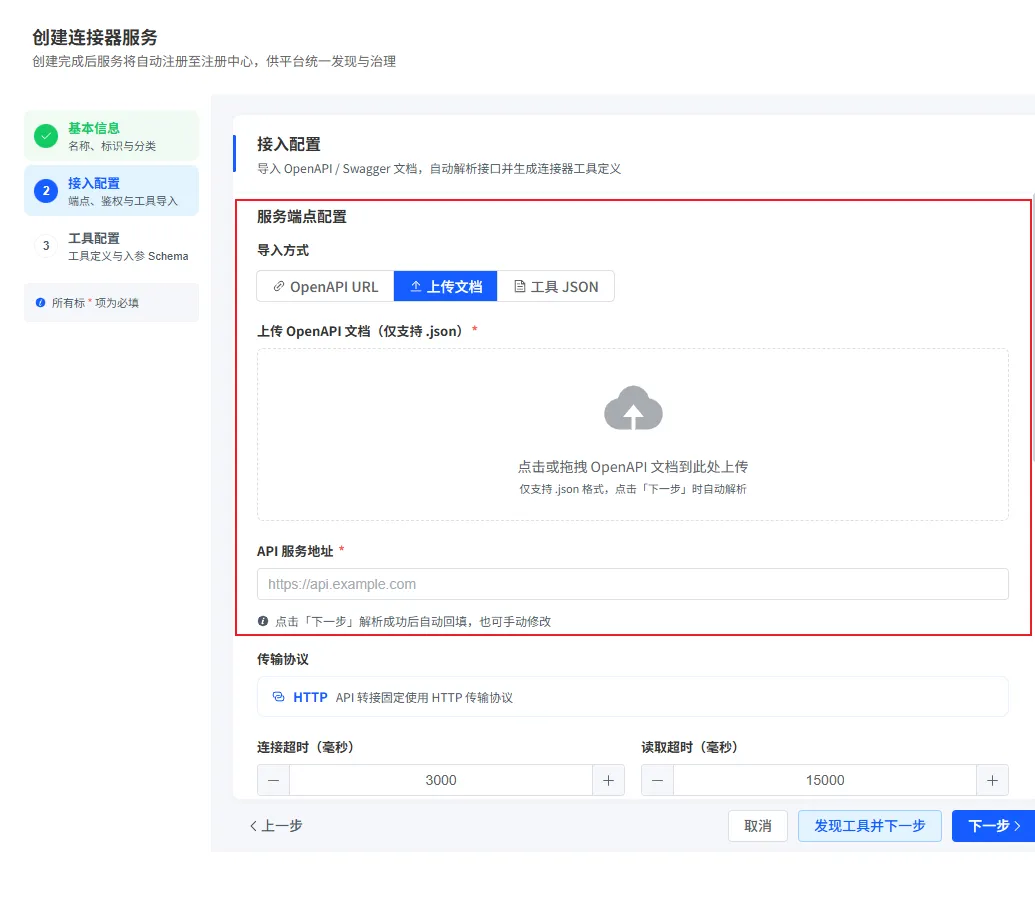Select the 上传文档 import method

[446, 286]
